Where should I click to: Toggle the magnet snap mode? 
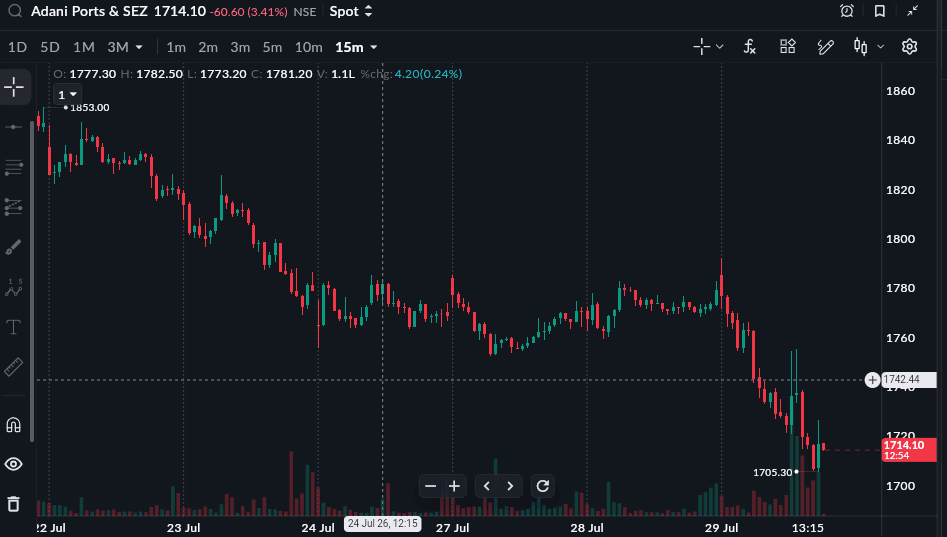point(13,425)
